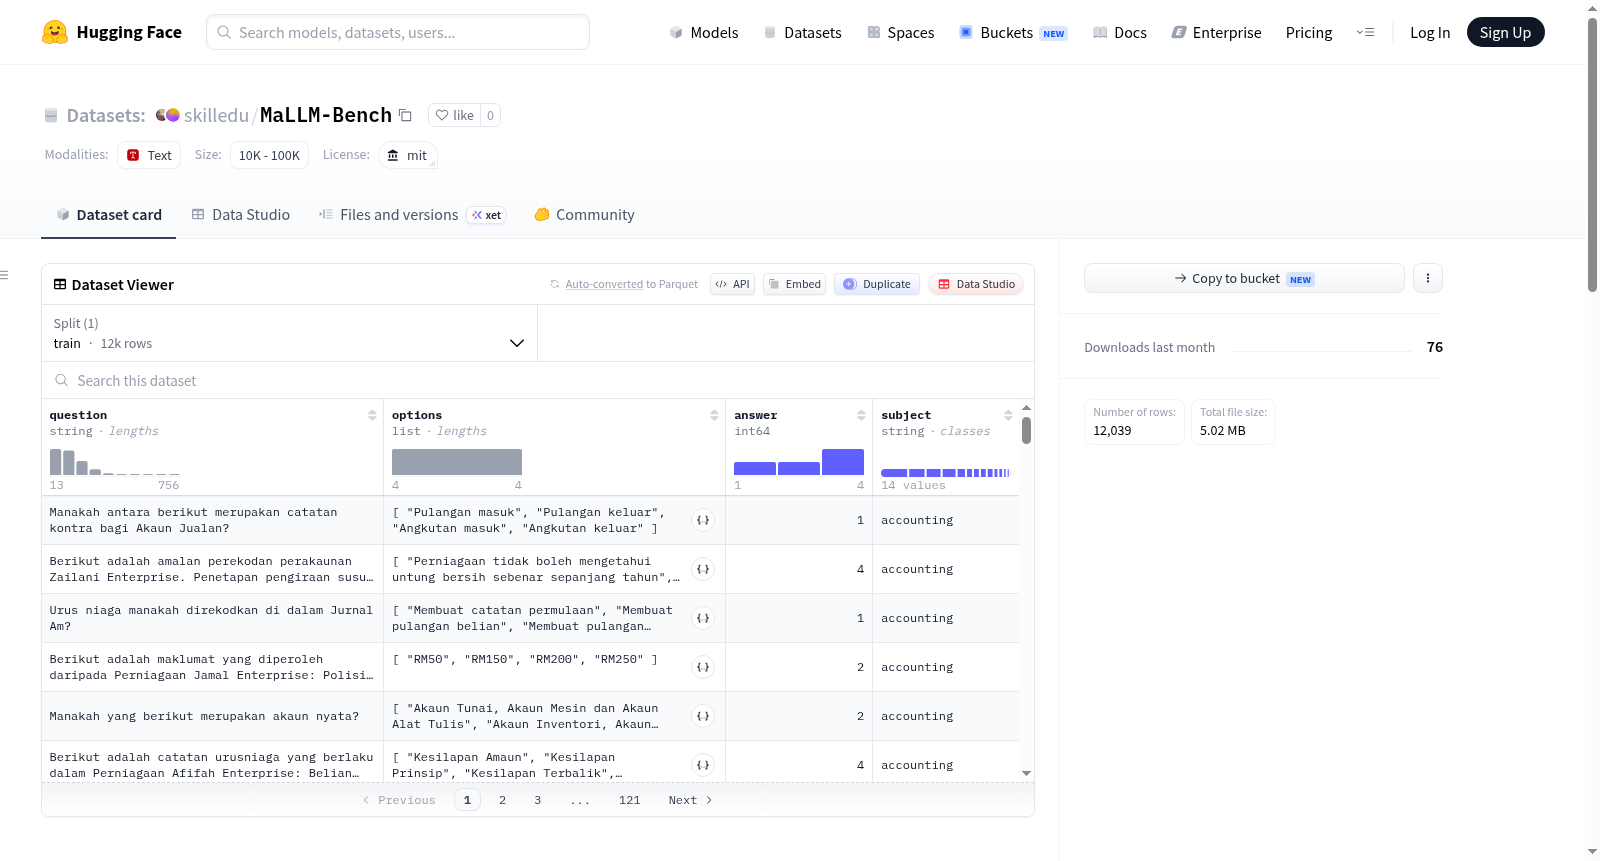Image resolution: width=1600 pixels, height=861 pixels.
Task: Select the "Urus niaga manakah direkodkan" question cell
Action: pyautogui.click(x=212, y=618)
